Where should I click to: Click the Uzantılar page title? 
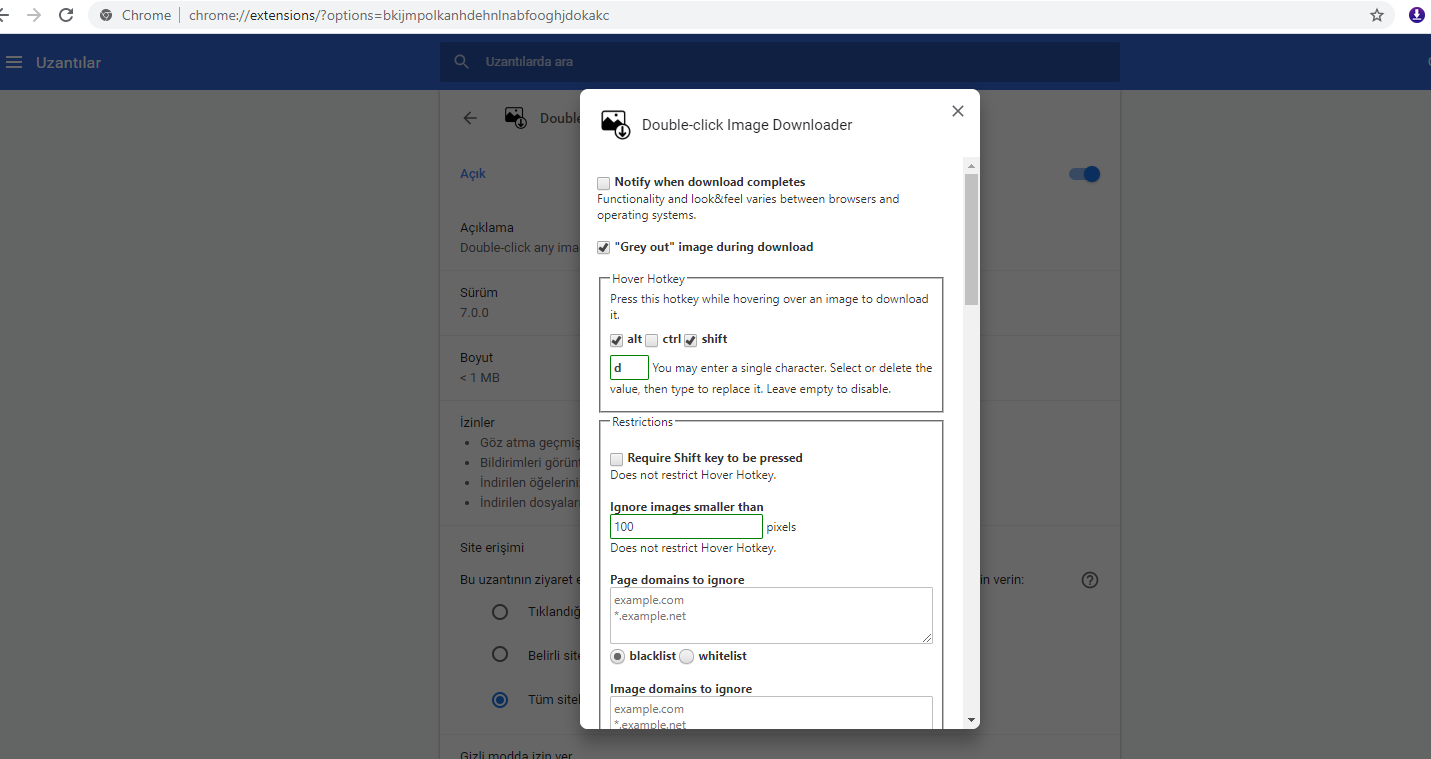[x=68, y=62]
